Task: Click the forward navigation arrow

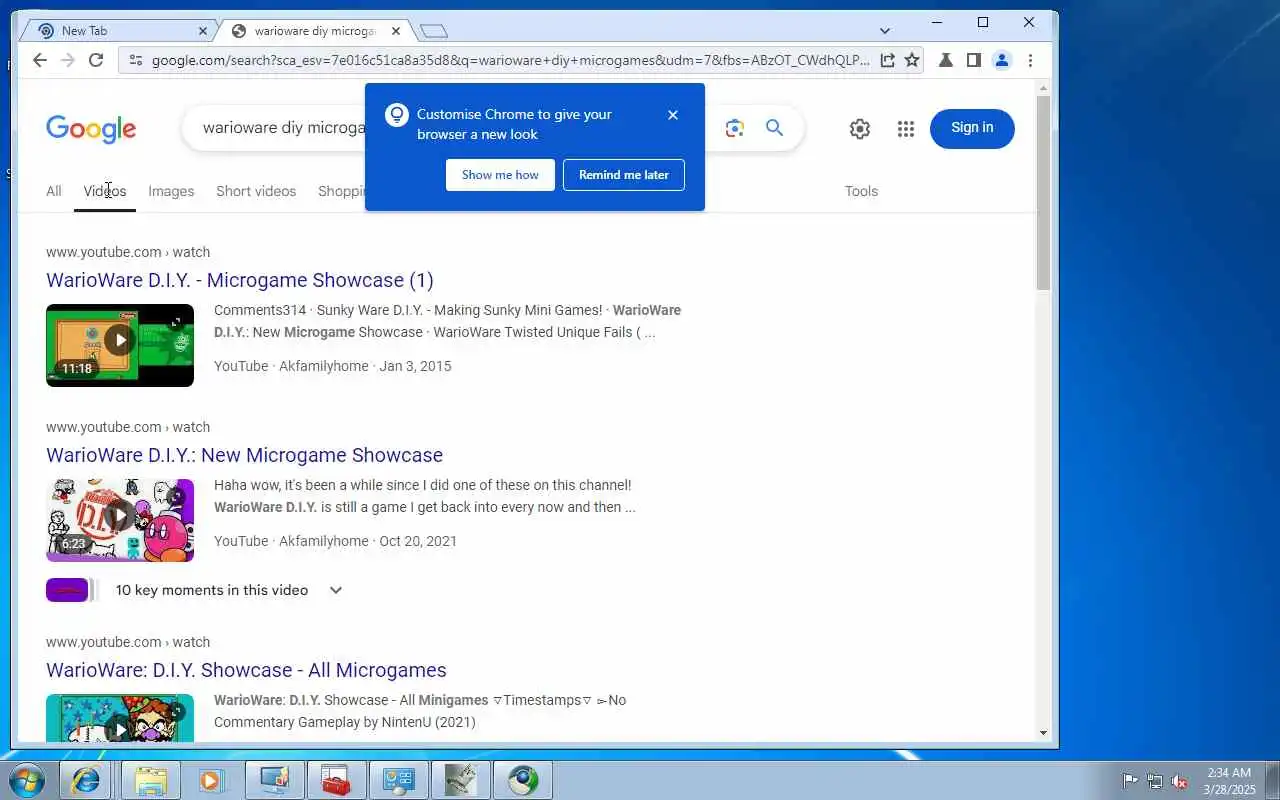Action: point(67,60)
